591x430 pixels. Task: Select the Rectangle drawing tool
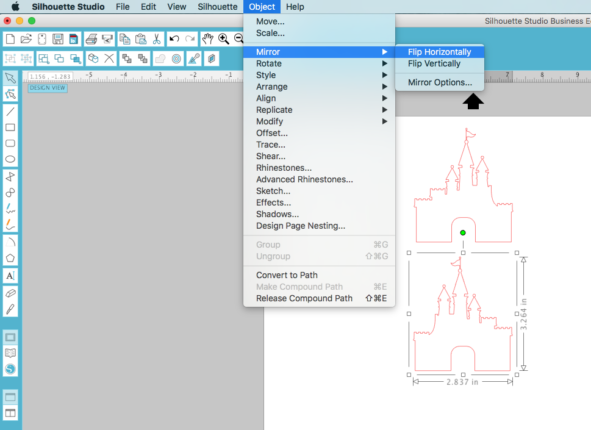click(10, 127)
